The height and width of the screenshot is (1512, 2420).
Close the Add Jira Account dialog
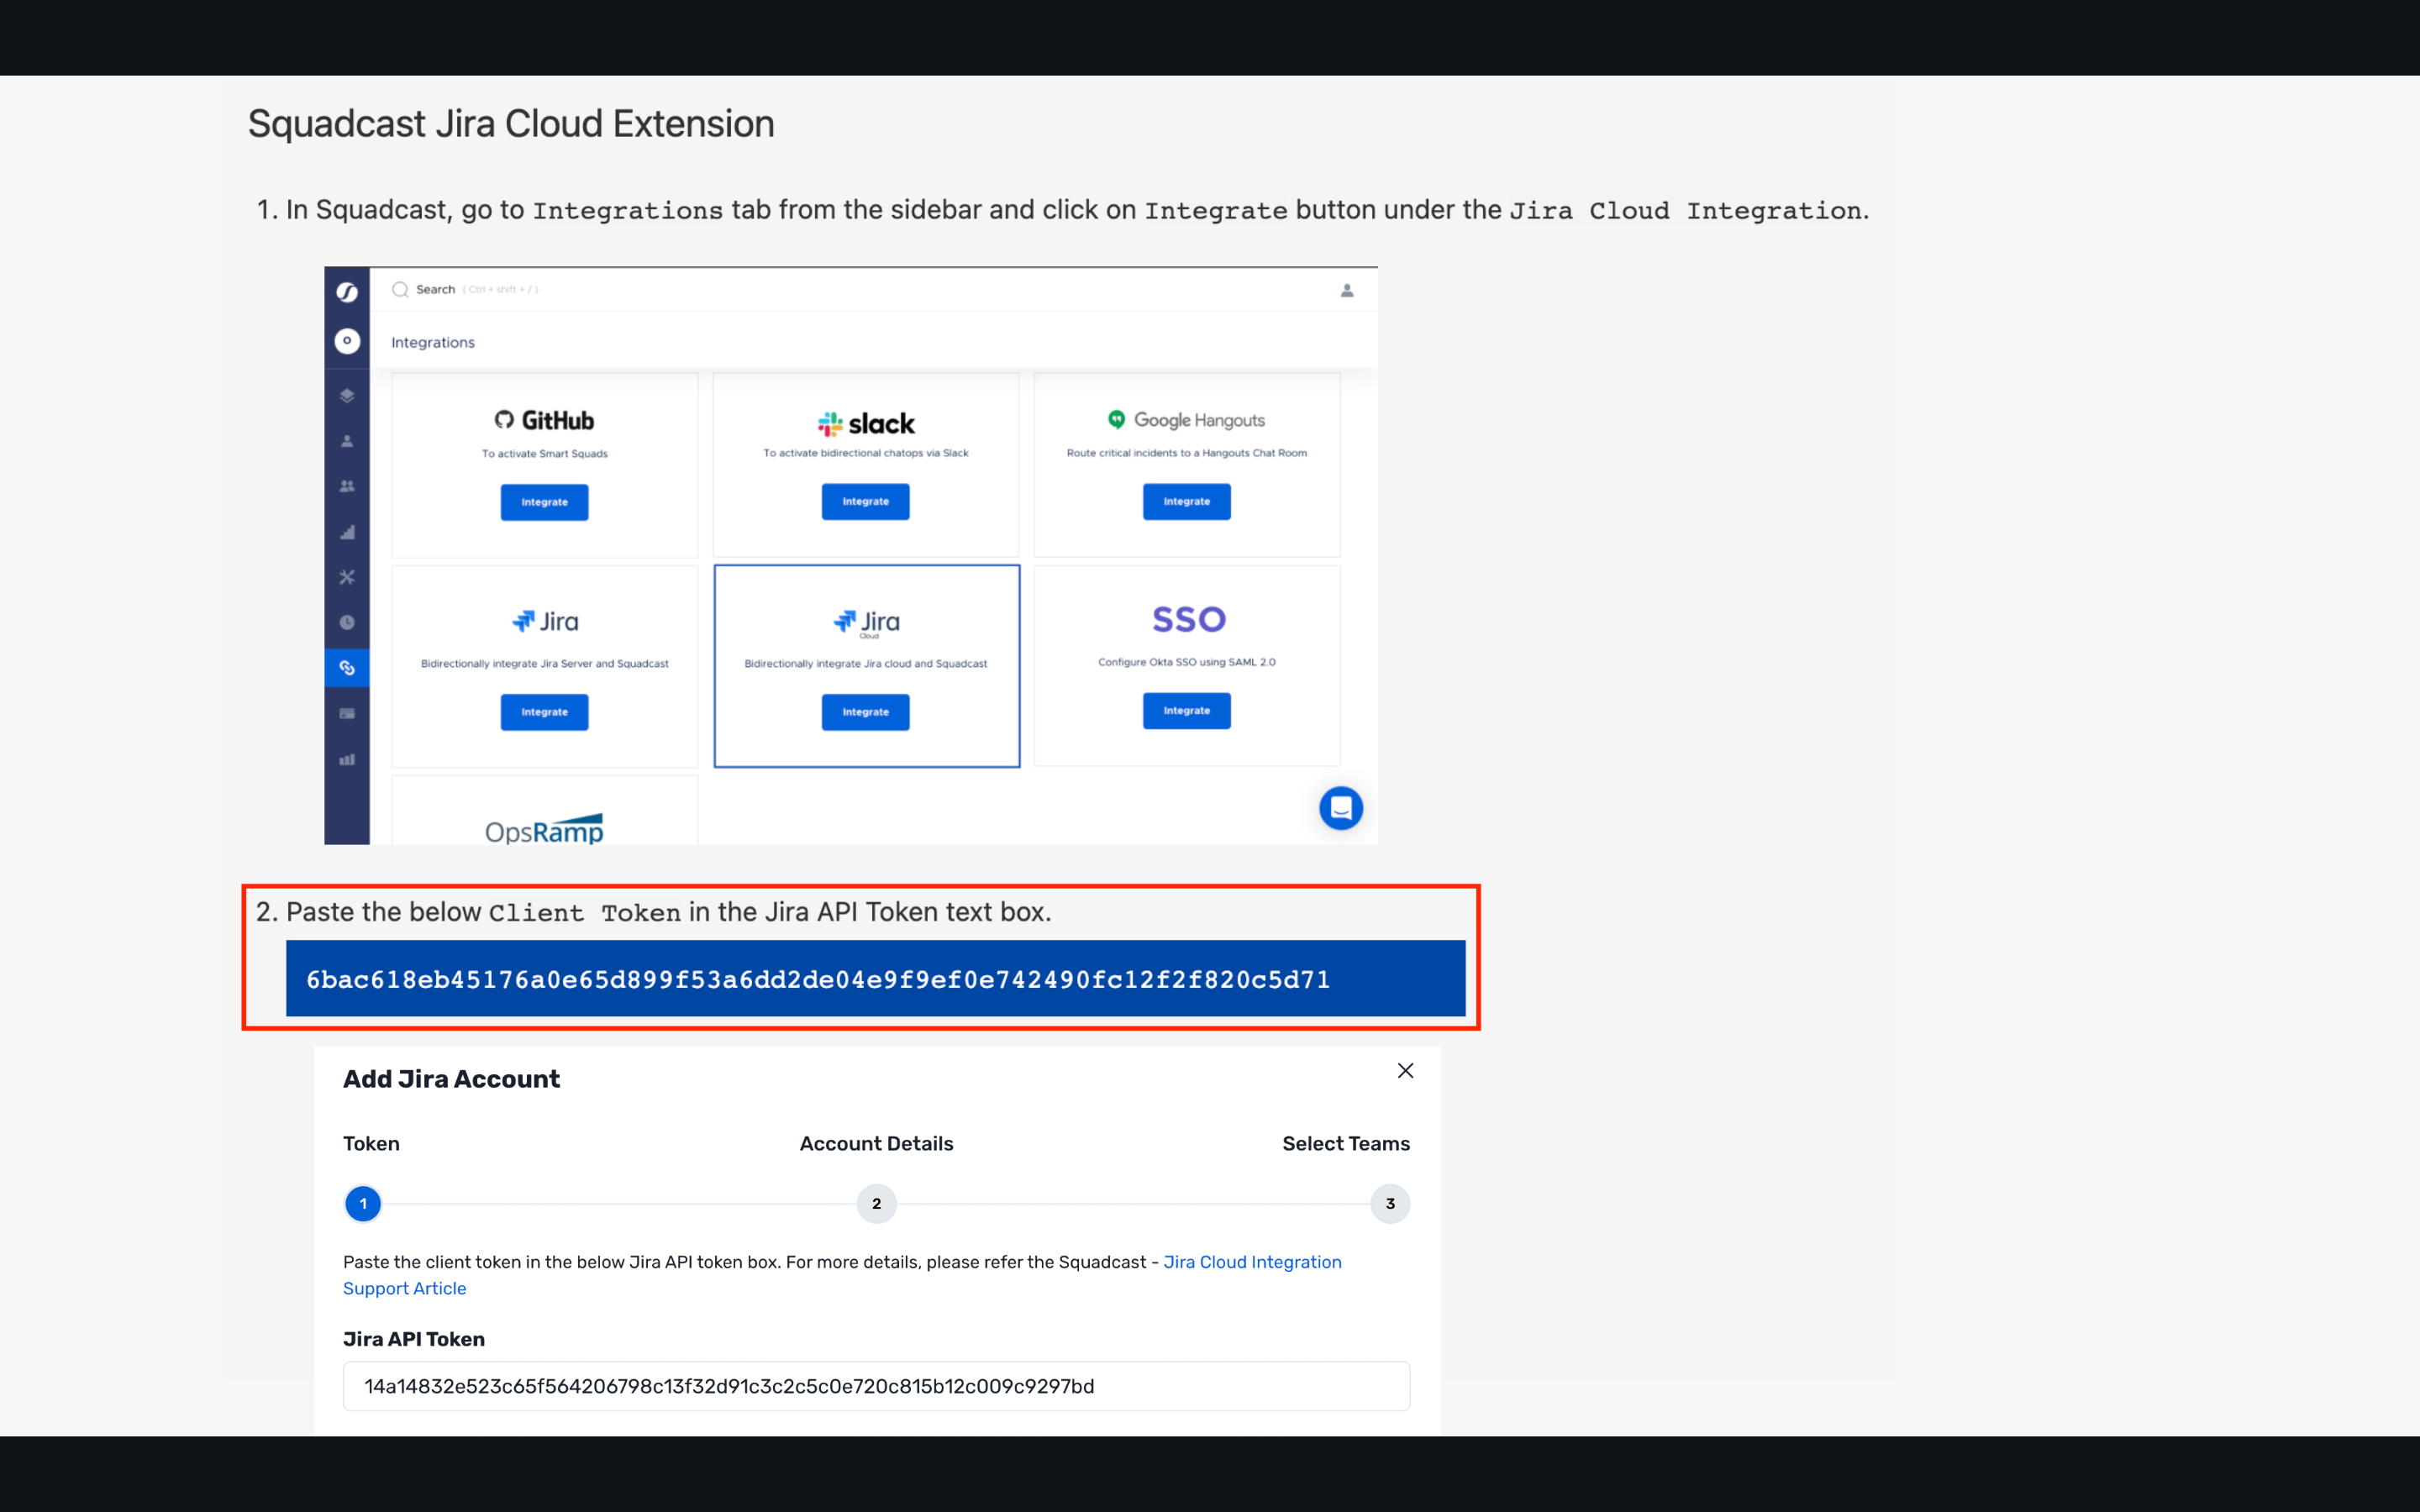coord(1405,1070)
